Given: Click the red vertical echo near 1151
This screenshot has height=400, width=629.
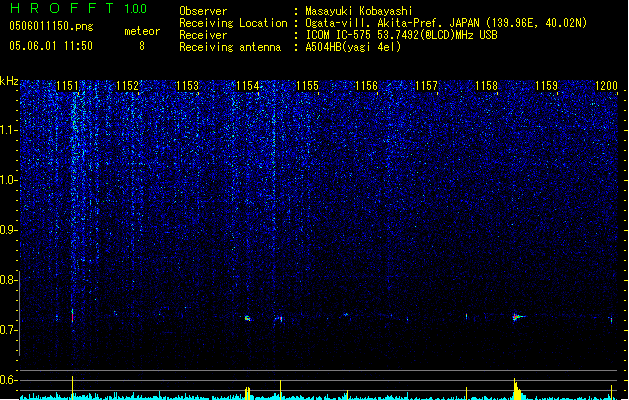Looking at the screenshot, I should click(72, 315).
